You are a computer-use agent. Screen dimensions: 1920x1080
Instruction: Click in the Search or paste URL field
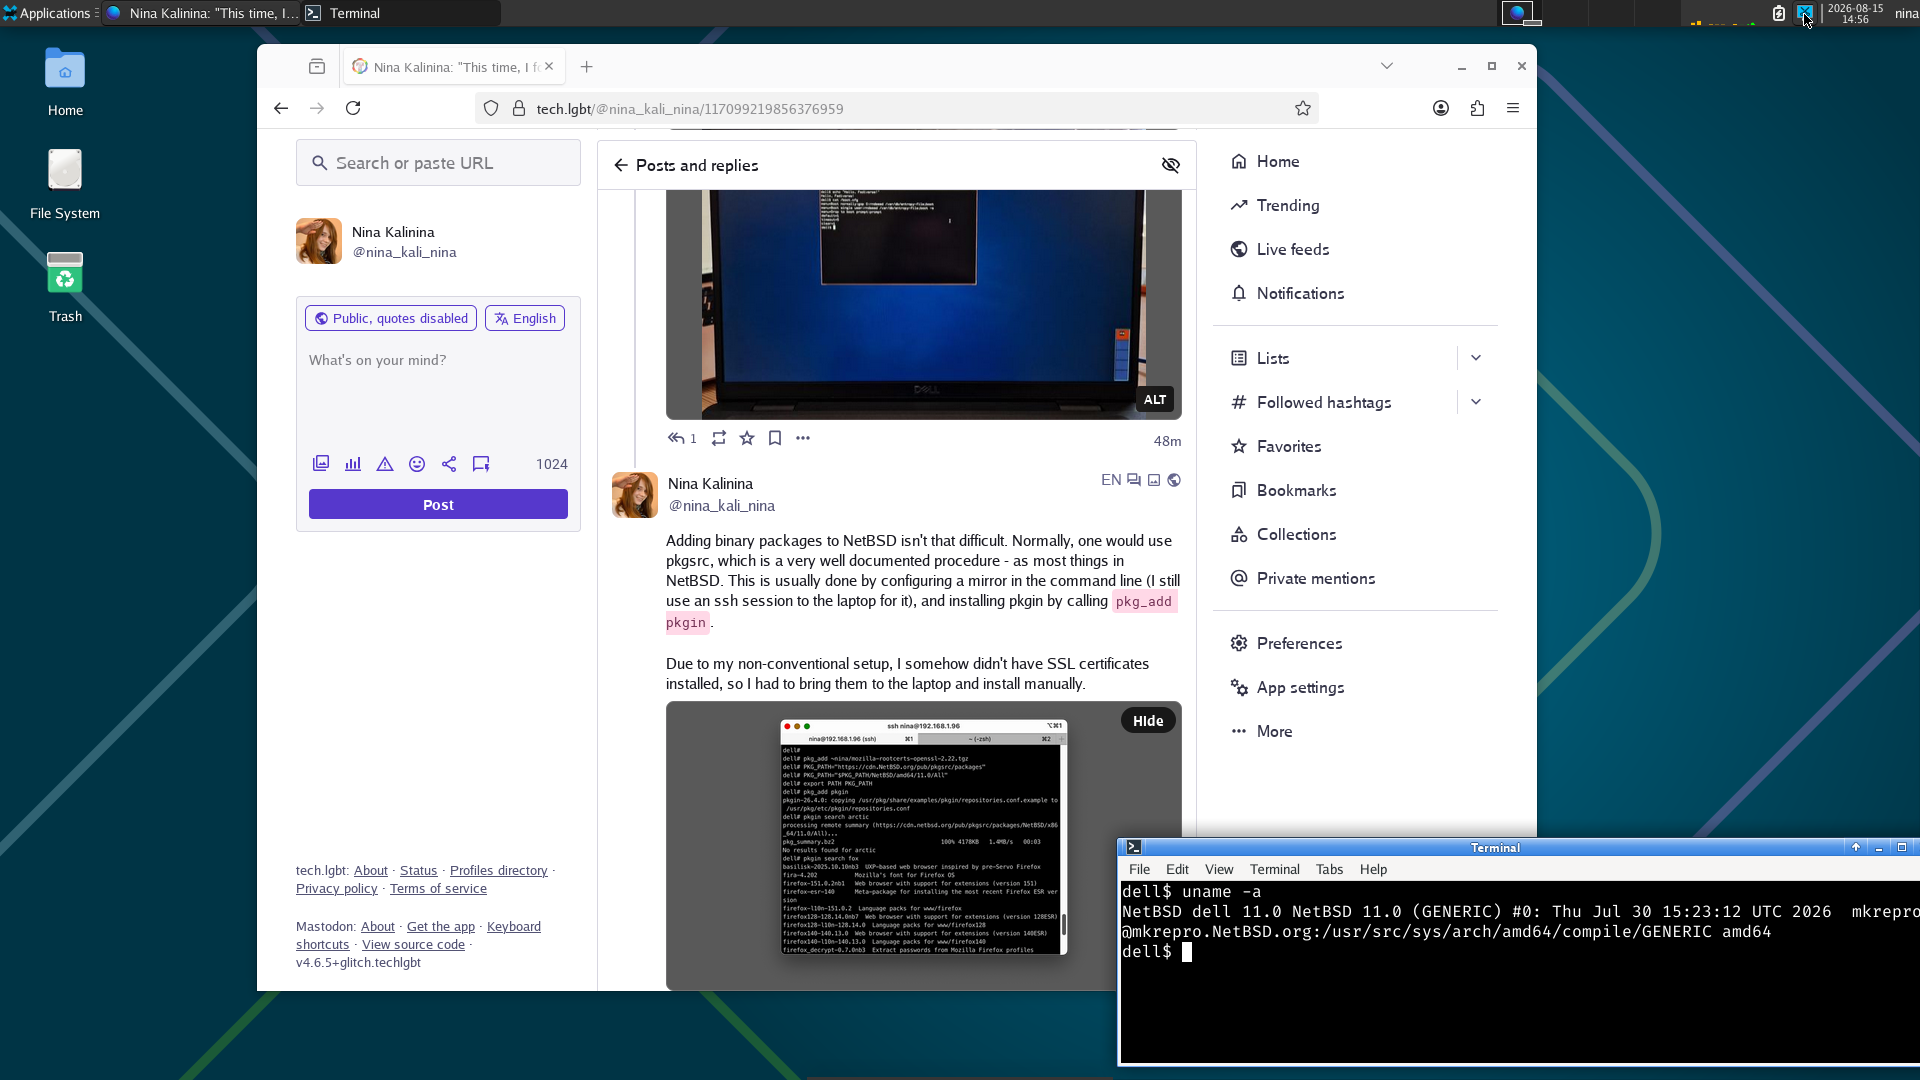tap(438, 163)
